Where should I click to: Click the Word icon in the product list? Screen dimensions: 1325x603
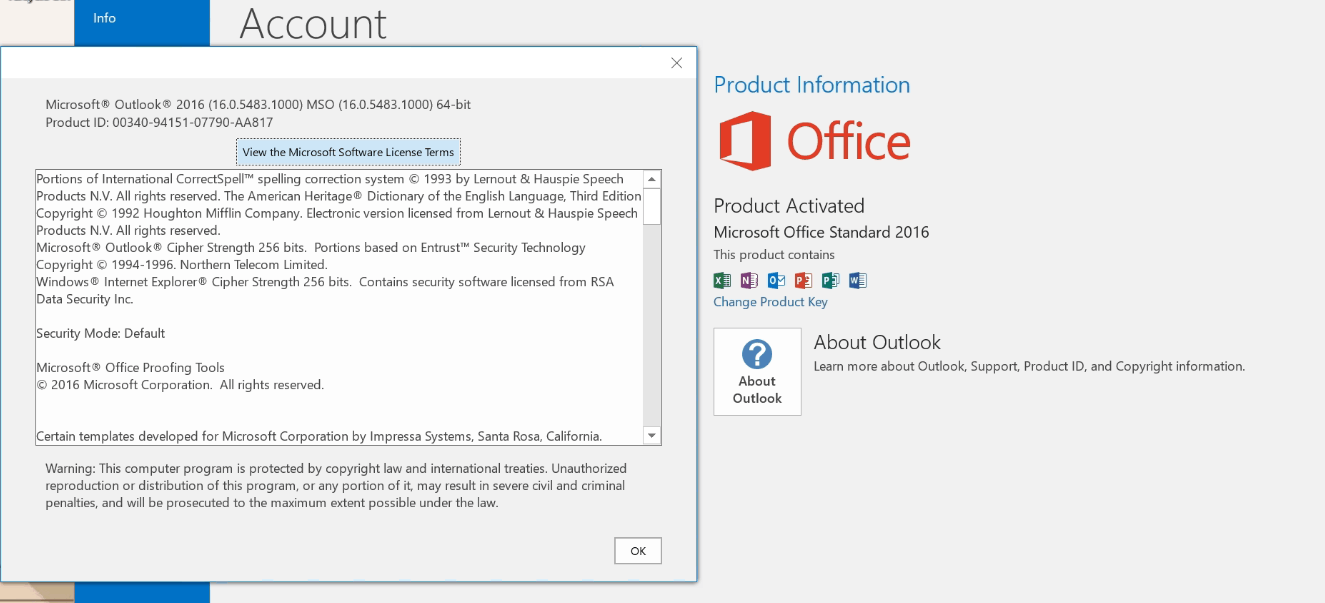pyautogui.click(x=857, y=281)
